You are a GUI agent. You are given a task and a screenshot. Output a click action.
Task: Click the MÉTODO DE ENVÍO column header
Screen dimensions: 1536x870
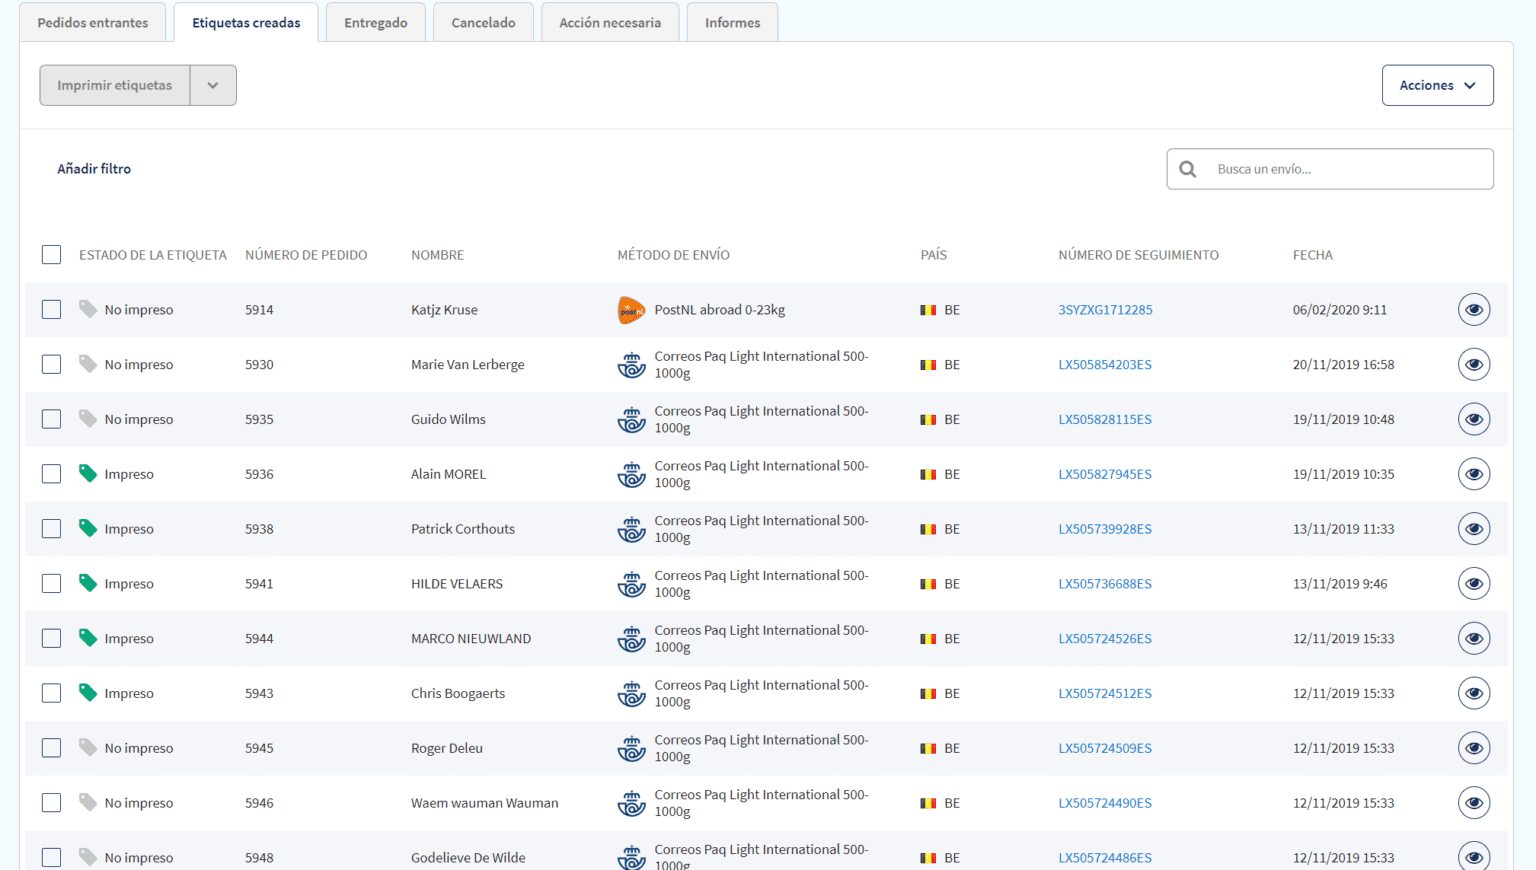(x=673, y=255)
